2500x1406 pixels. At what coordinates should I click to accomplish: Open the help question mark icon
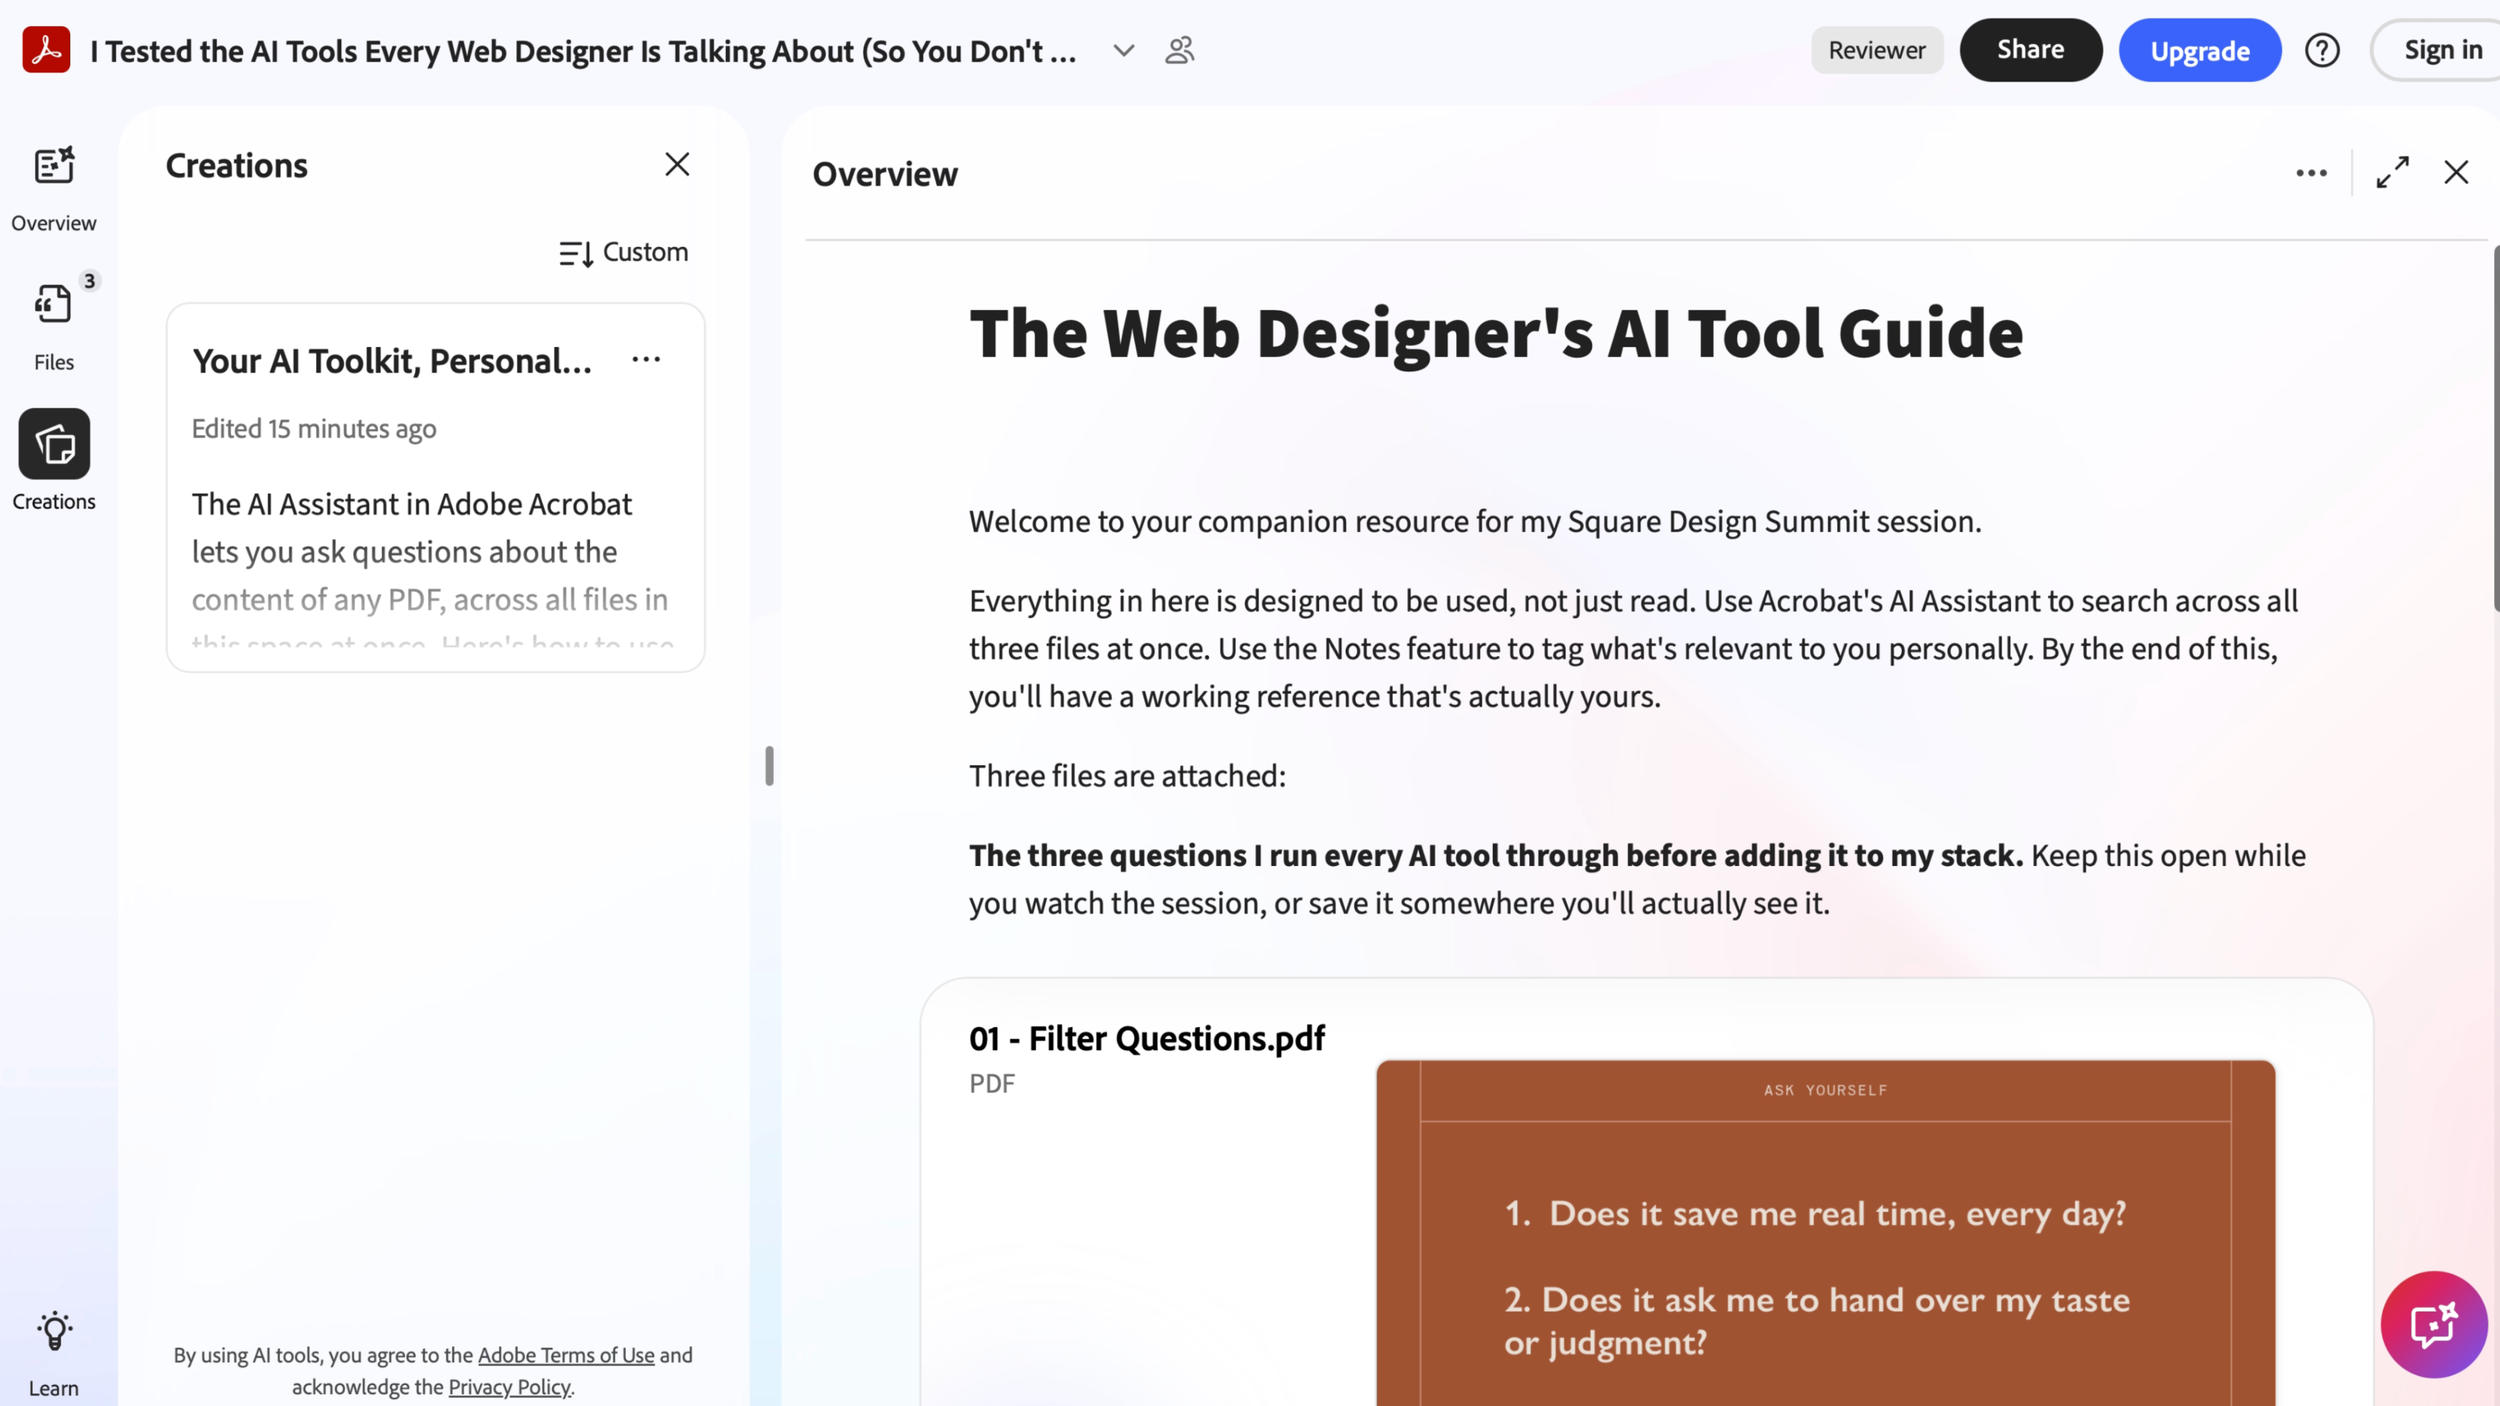point(2322,50)
